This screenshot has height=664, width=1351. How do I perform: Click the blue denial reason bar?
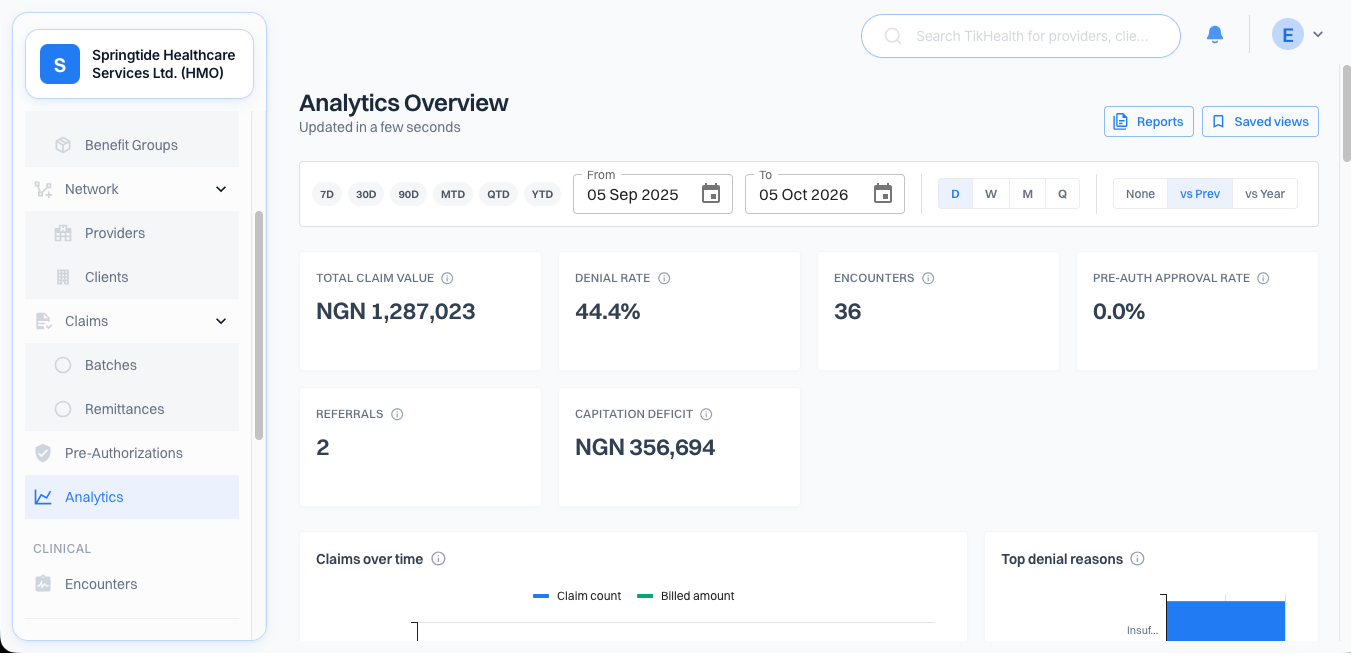(x=1225, y=621)
